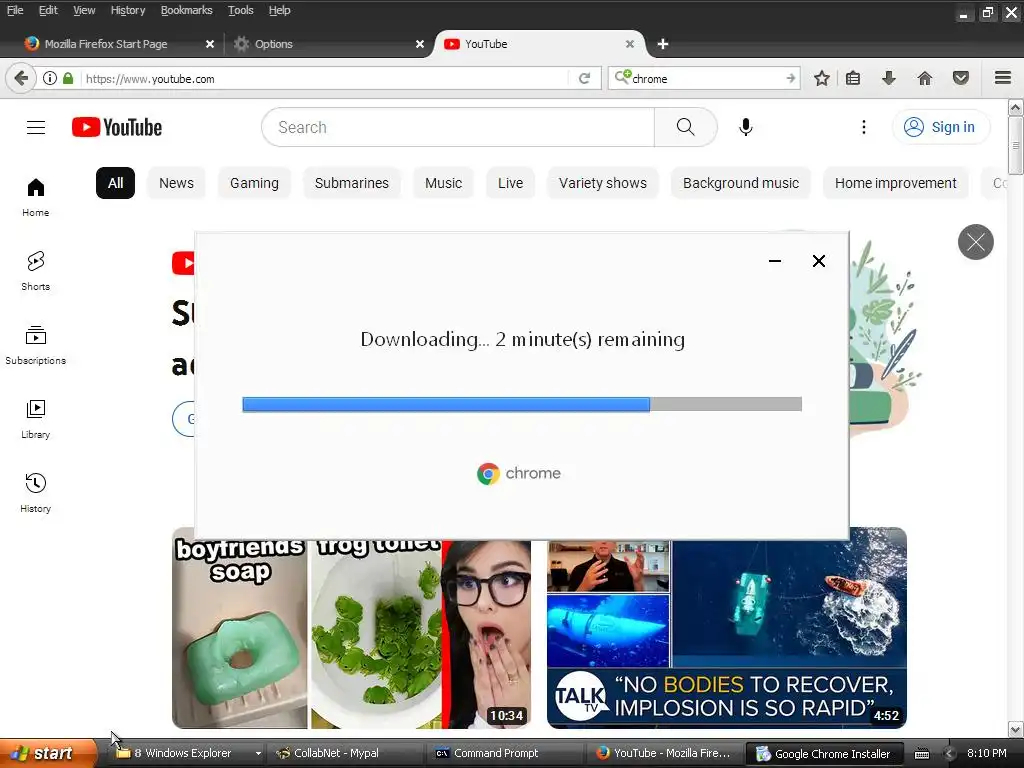Image resolution: width=1024 pixels, height=768 pixels.
Task: Open the History menu in menu bar
Action: click(127, 10)
